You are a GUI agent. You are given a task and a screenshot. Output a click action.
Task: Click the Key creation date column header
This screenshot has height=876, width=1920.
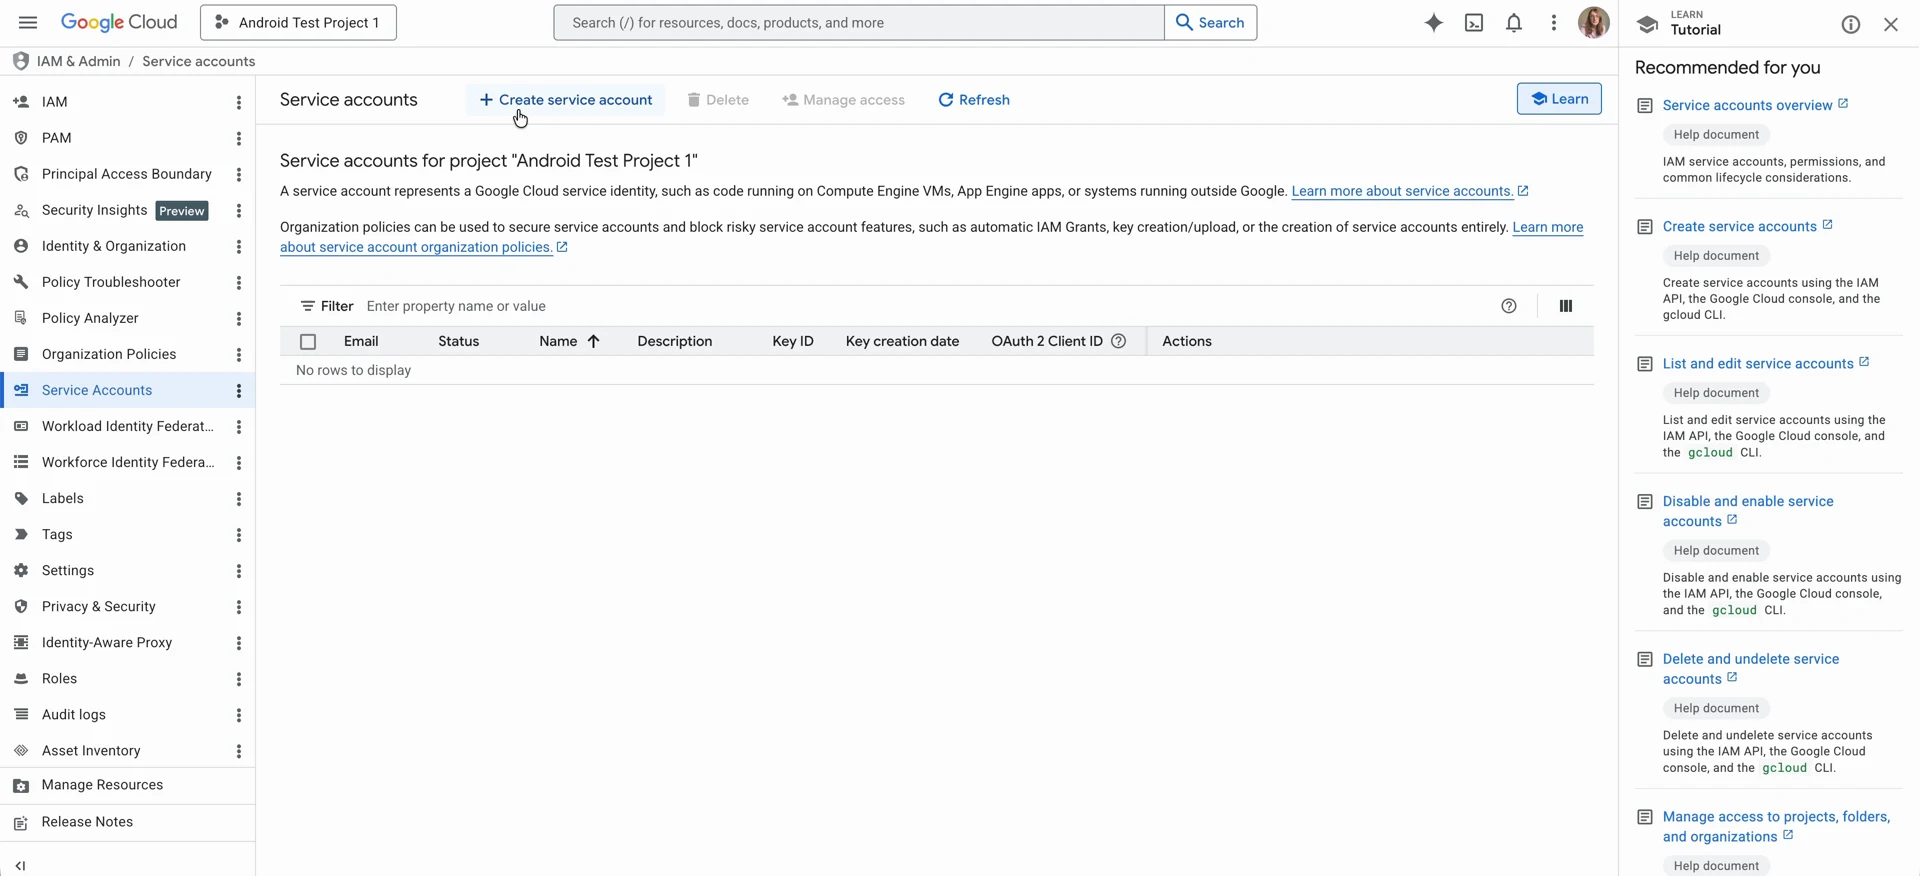pyautogui.click(x=902, y=341)
